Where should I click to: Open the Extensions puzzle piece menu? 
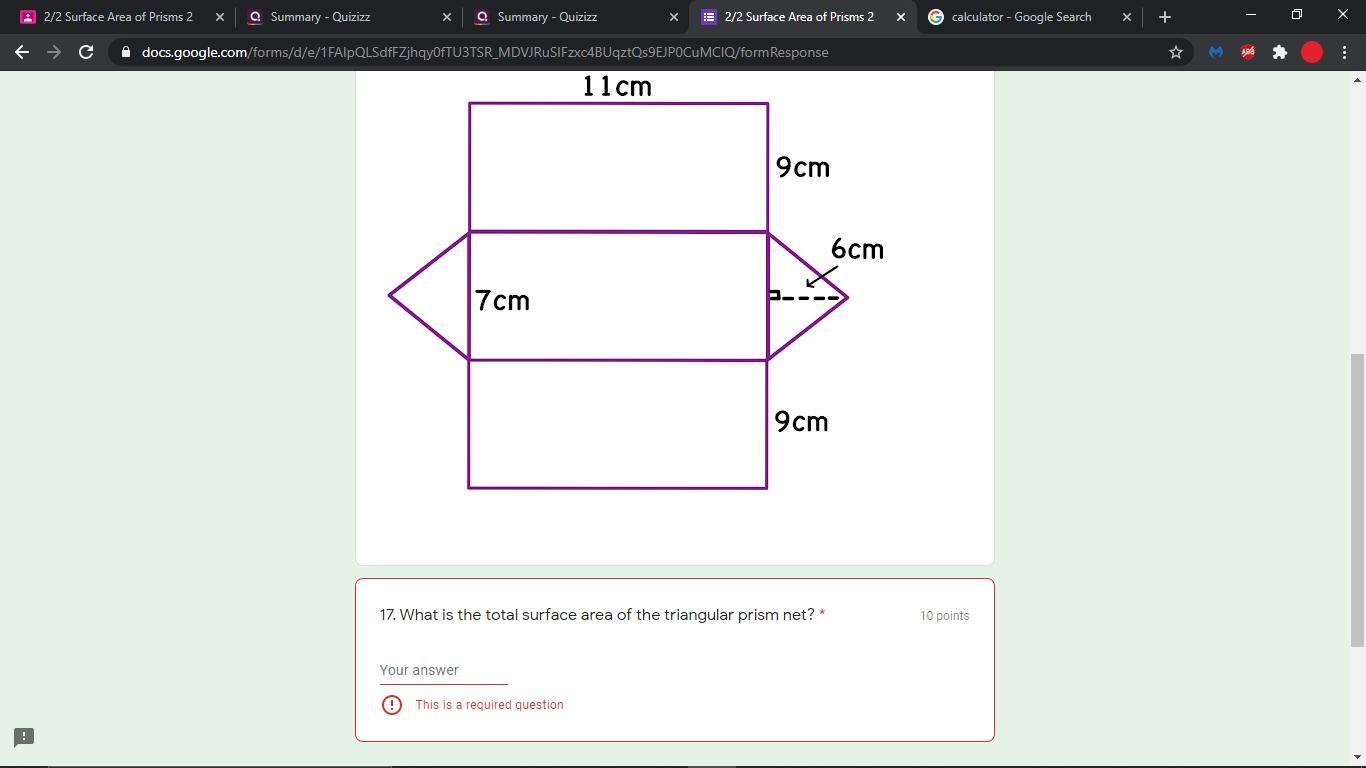(1280, 52)
